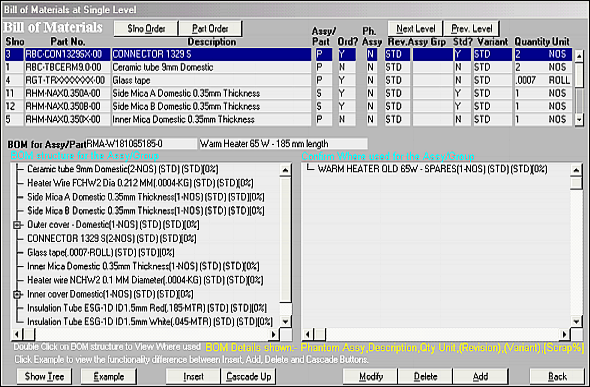Expand the Outer cover - Domestic node
Viewport: 590px width, 387px height.
(x=17, y=225)
